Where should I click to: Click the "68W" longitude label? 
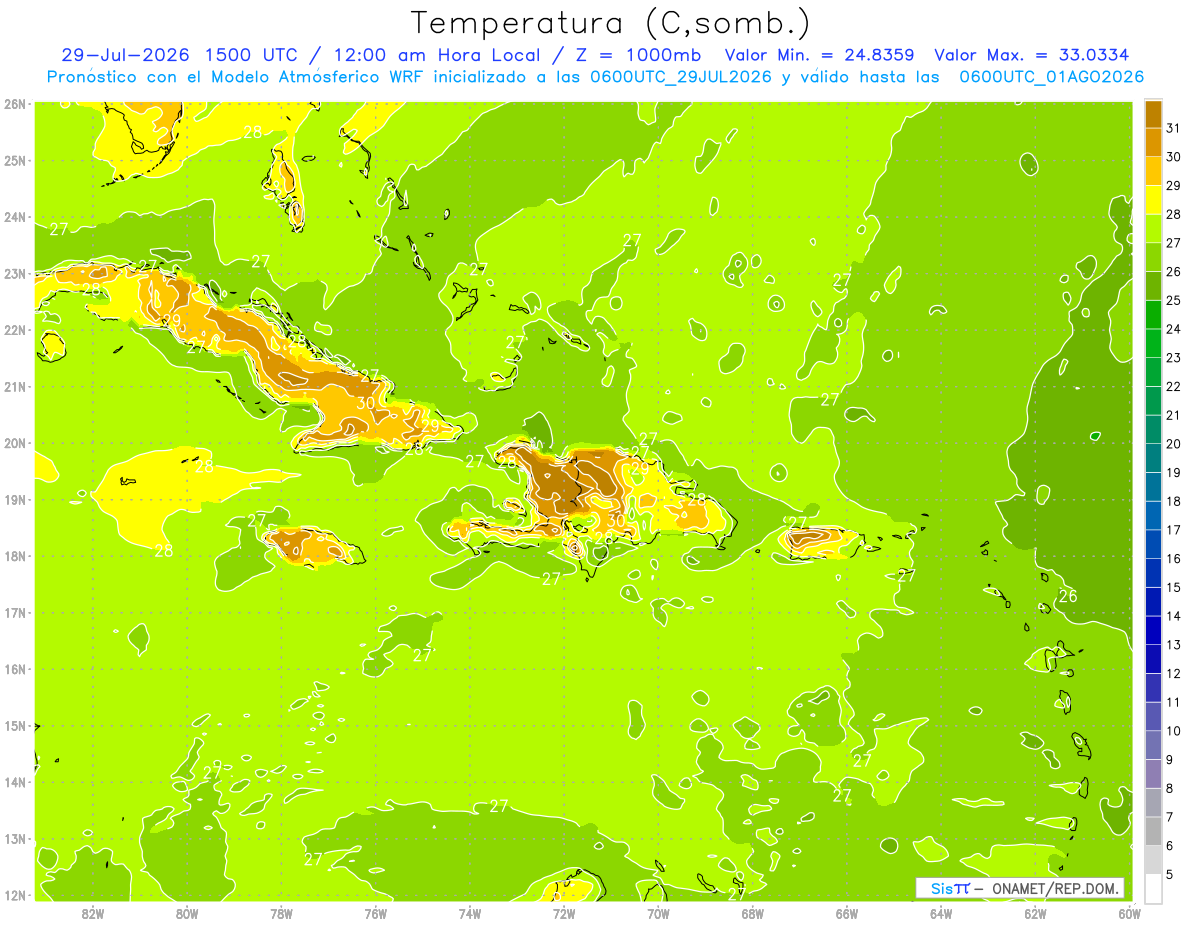[x=753, y=913]
